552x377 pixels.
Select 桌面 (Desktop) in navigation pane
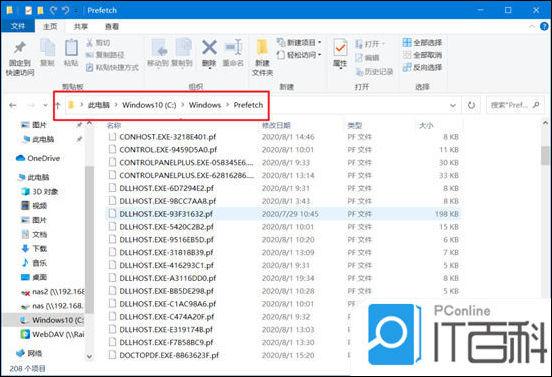[34, 277]
